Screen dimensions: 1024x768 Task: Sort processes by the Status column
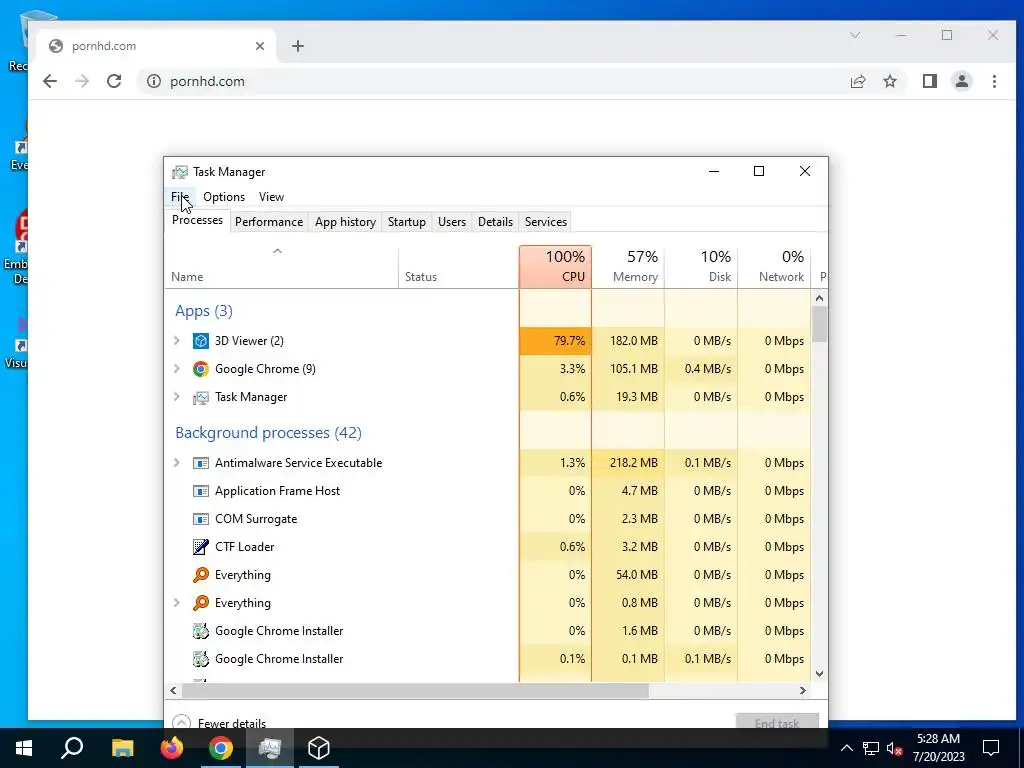[x=458, y=266]
